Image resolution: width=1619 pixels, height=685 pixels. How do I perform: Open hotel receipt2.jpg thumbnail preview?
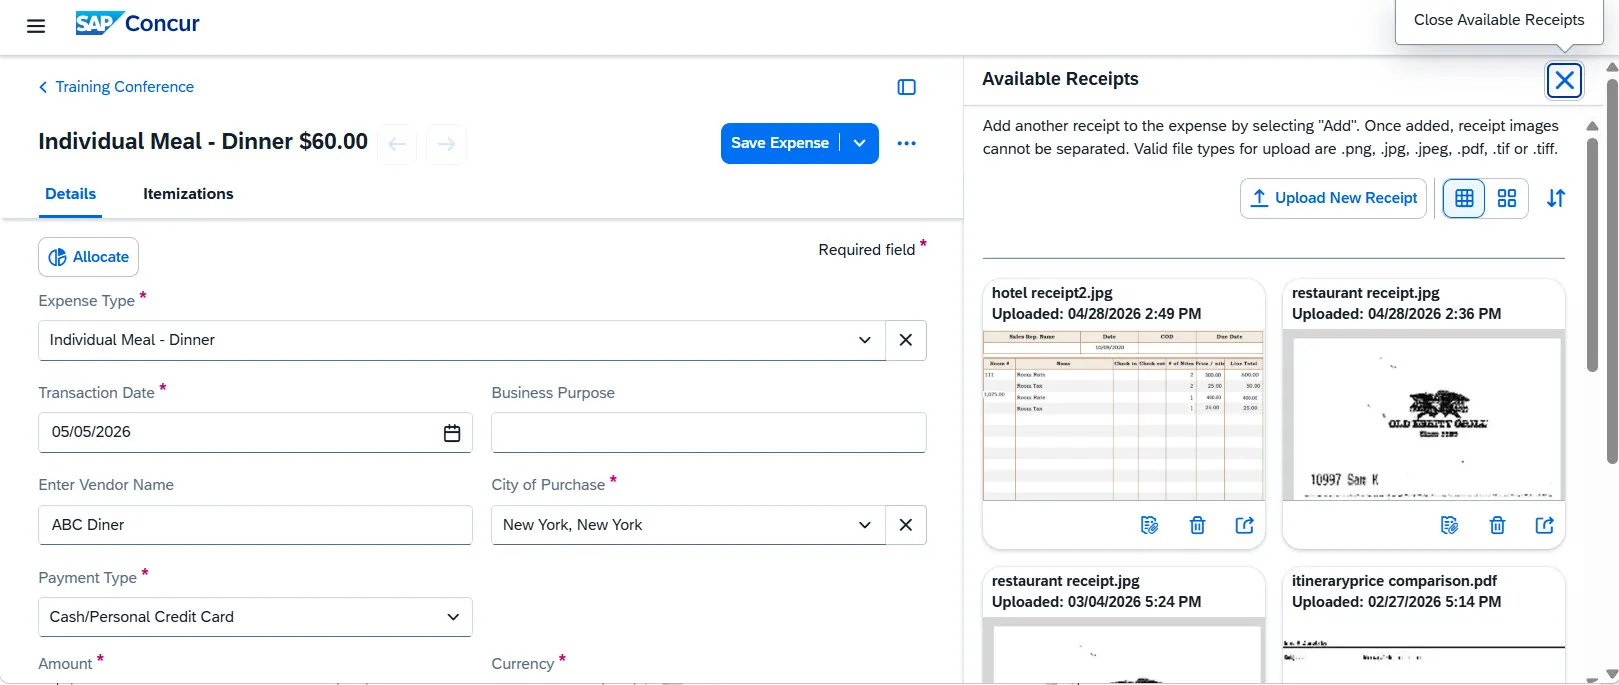click(1124, 415)
